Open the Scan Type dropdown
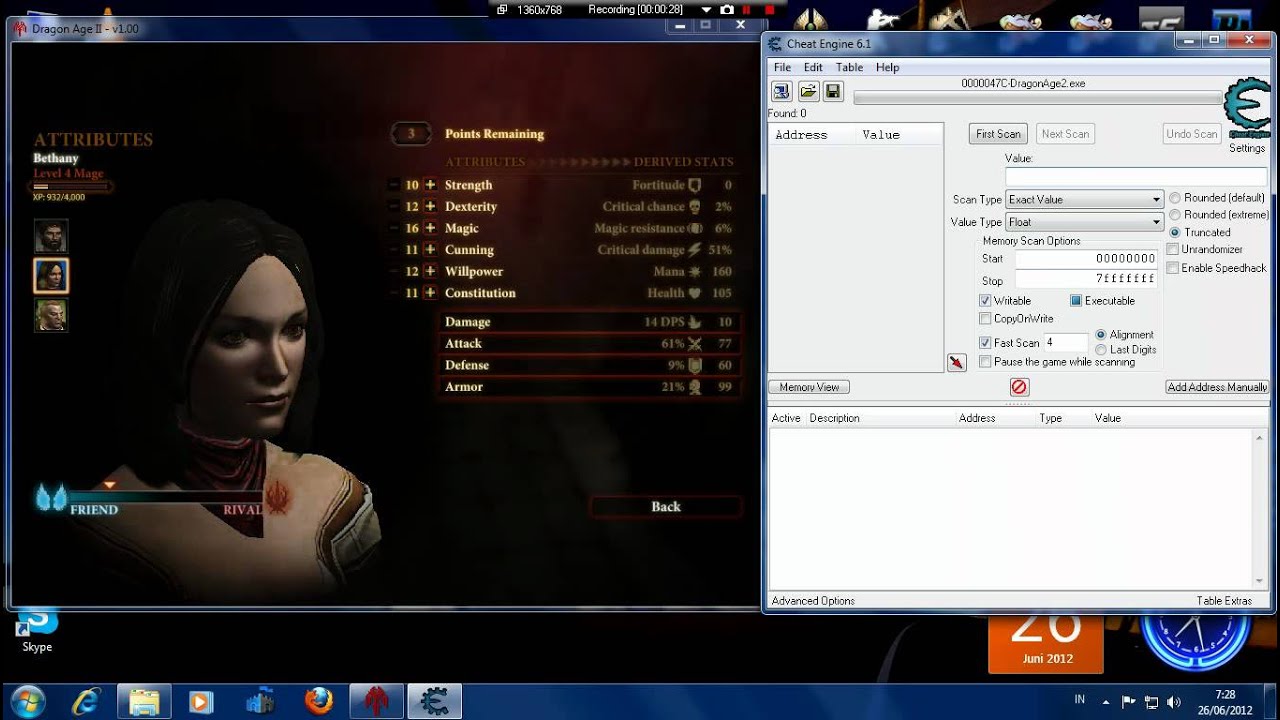The height and width of the screenshot is (720, 1280). point(1084,200)
